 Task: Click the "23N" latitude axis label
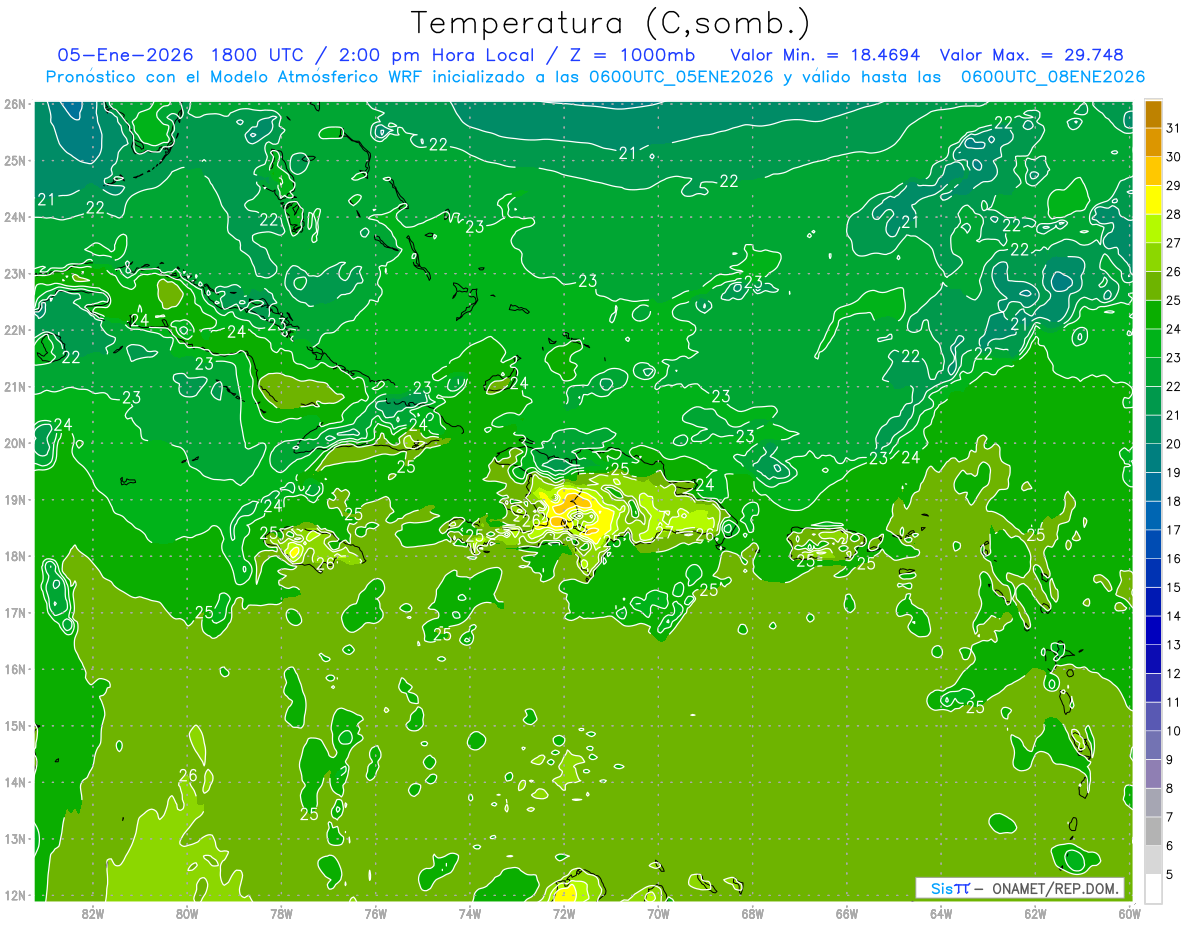pos(14,273)
